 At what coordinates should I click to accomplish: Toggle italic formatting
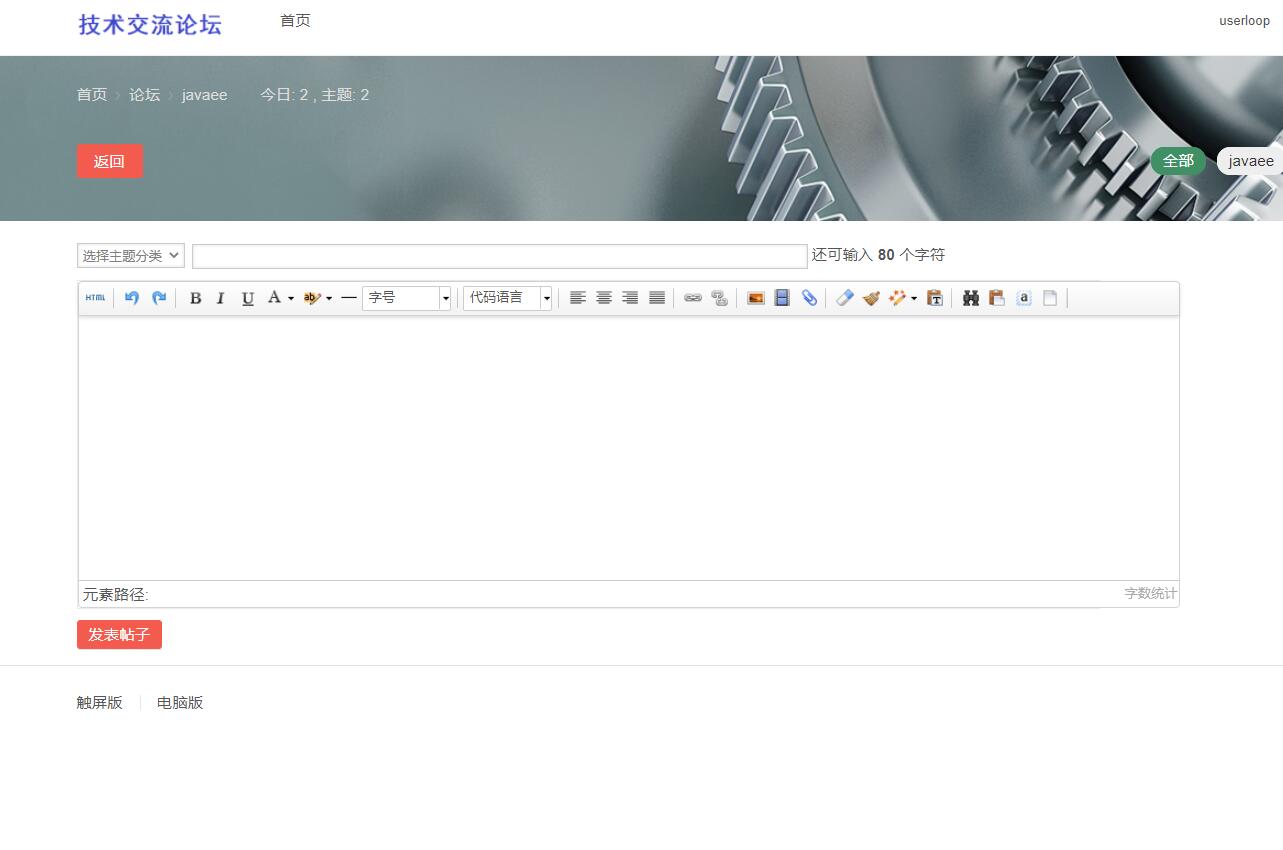tap(221, 298)
